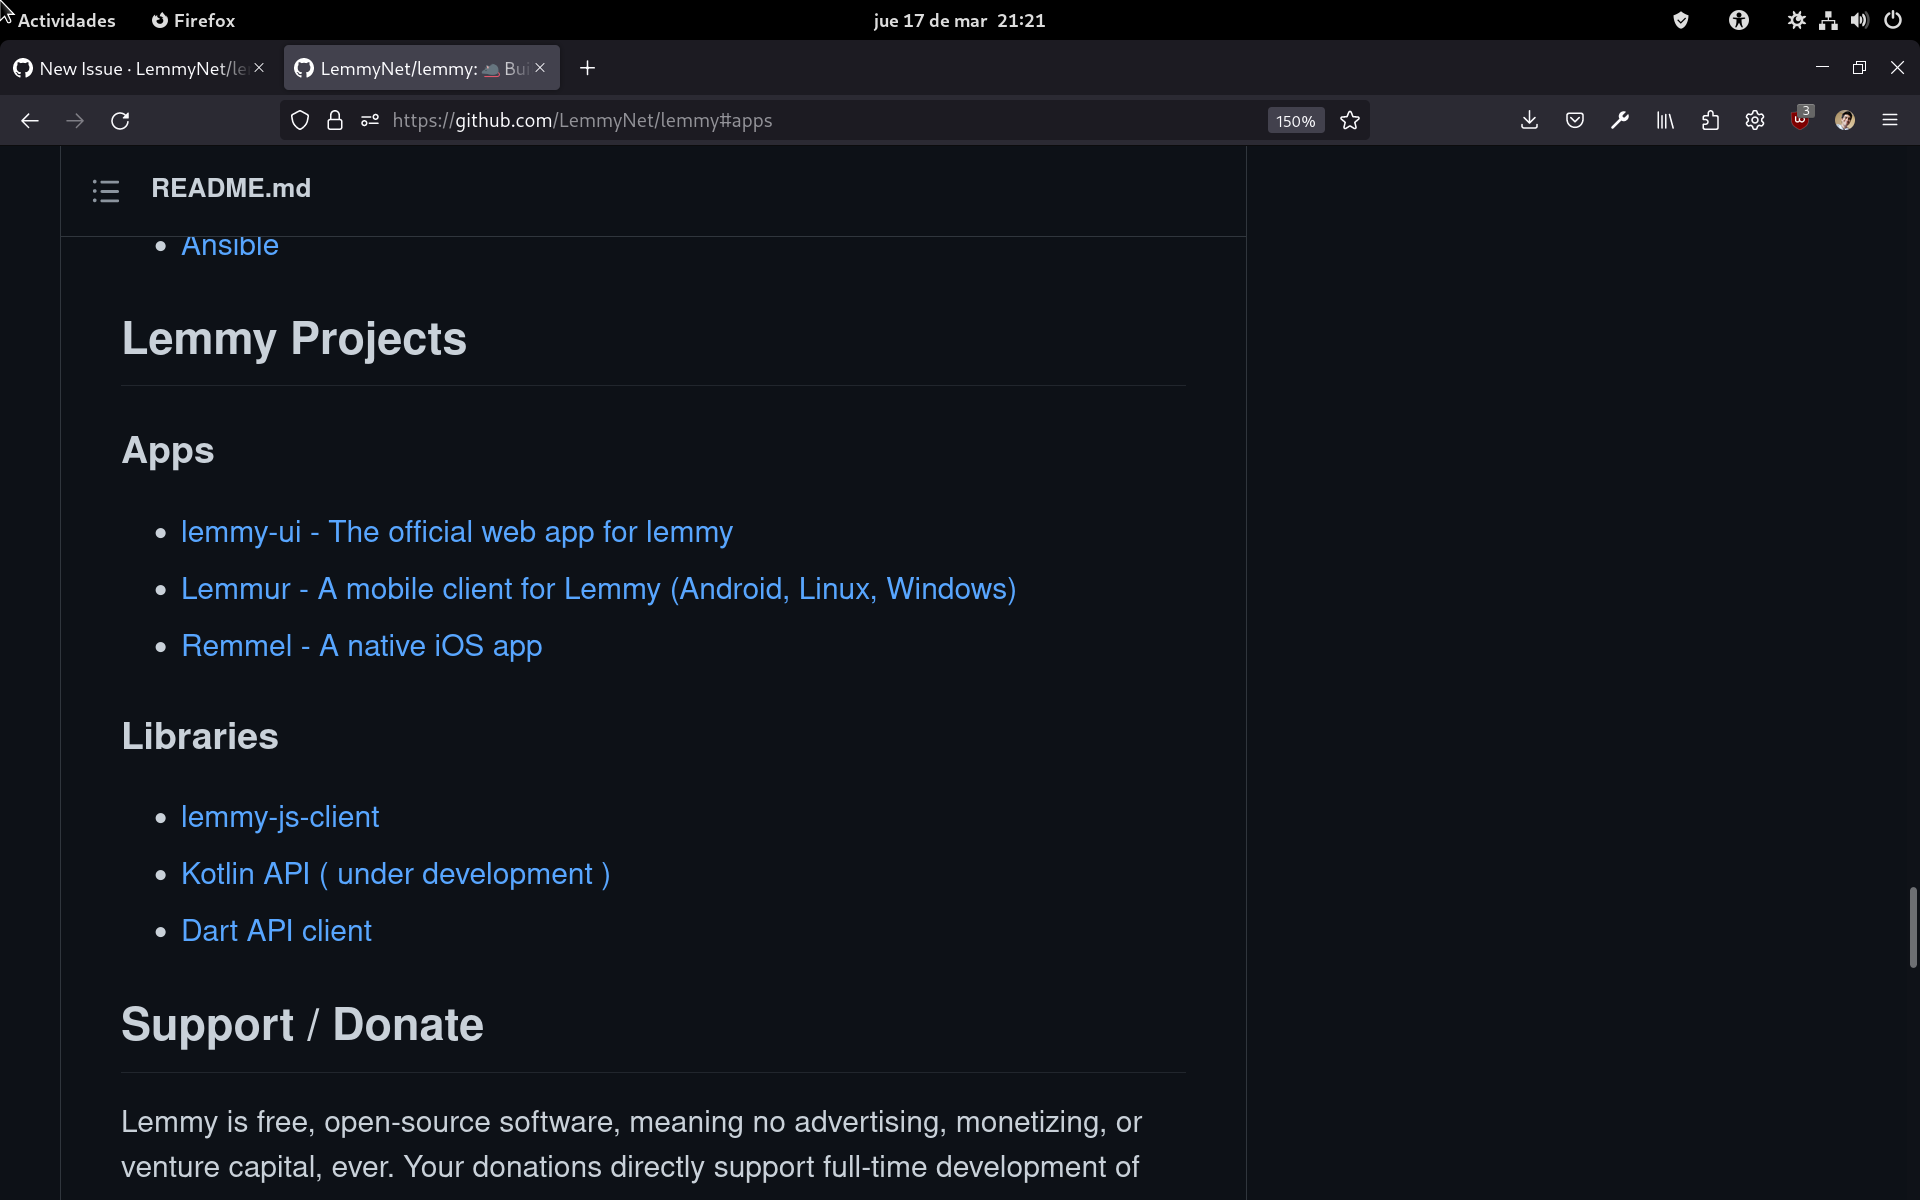Reset the 150% zoom level indicator
The height and width of the screenshot is (1200, 1920).
1296,121
